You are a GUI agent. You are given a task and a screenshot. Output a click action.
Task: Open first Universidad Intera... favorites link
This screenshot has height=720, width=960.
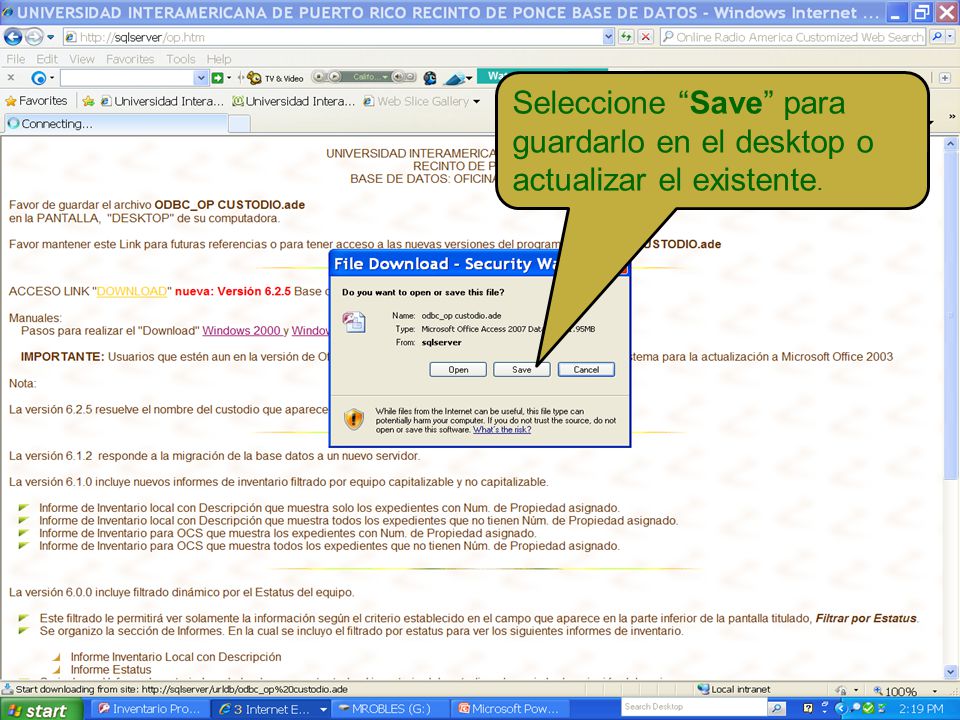pyautogui.click(x=162, y=101)
